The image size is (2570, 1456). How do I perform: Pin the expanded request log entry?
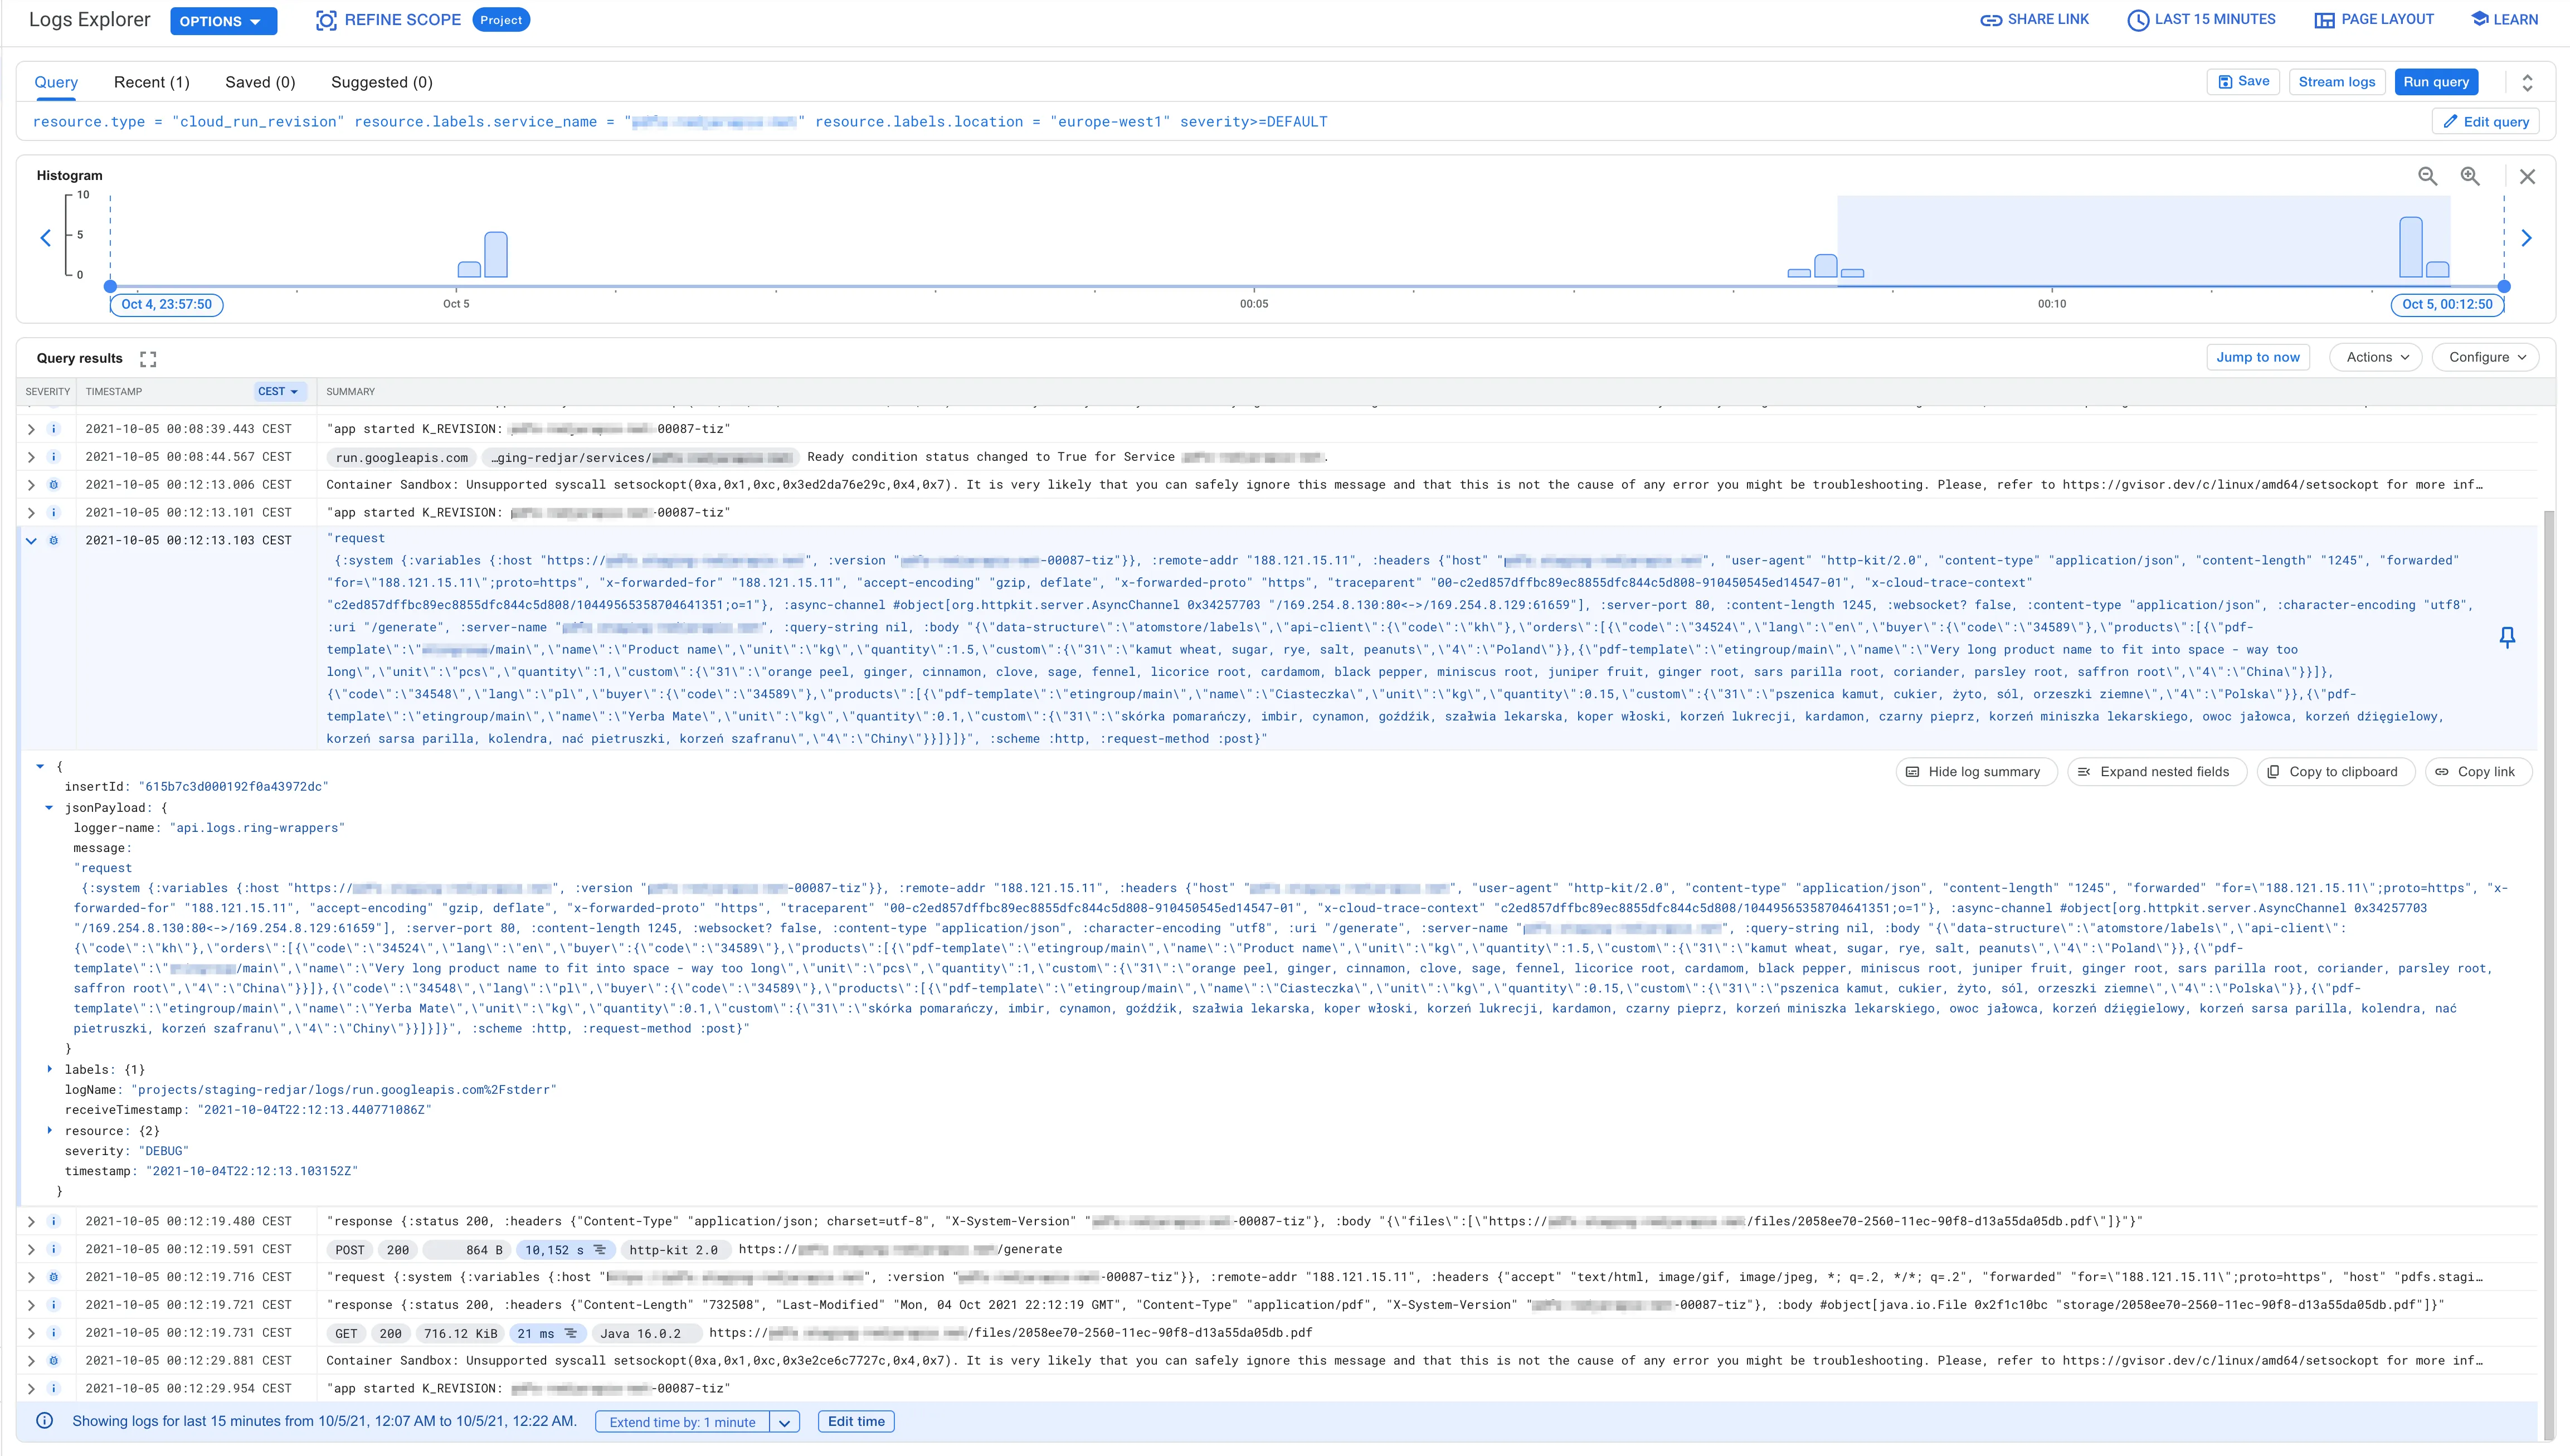(x=2507, y=638)
